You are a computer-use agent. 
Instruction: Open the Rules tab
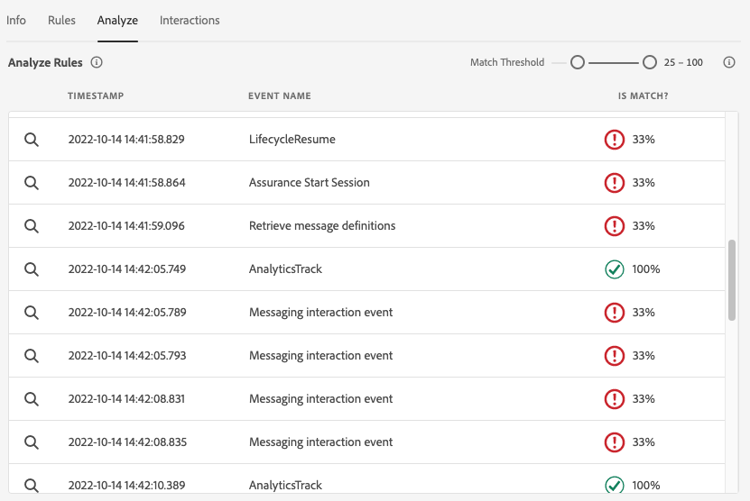click(x=62, y=20)
